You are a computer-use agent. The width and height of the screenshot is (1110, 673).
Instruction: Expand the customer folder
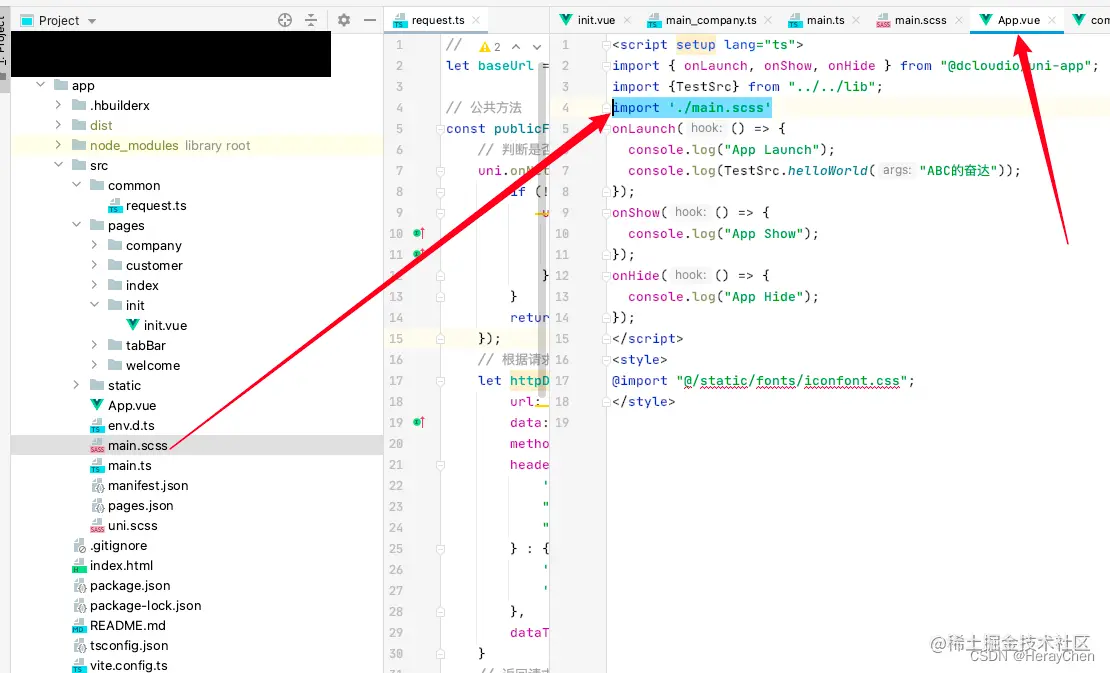coord(94,265)
